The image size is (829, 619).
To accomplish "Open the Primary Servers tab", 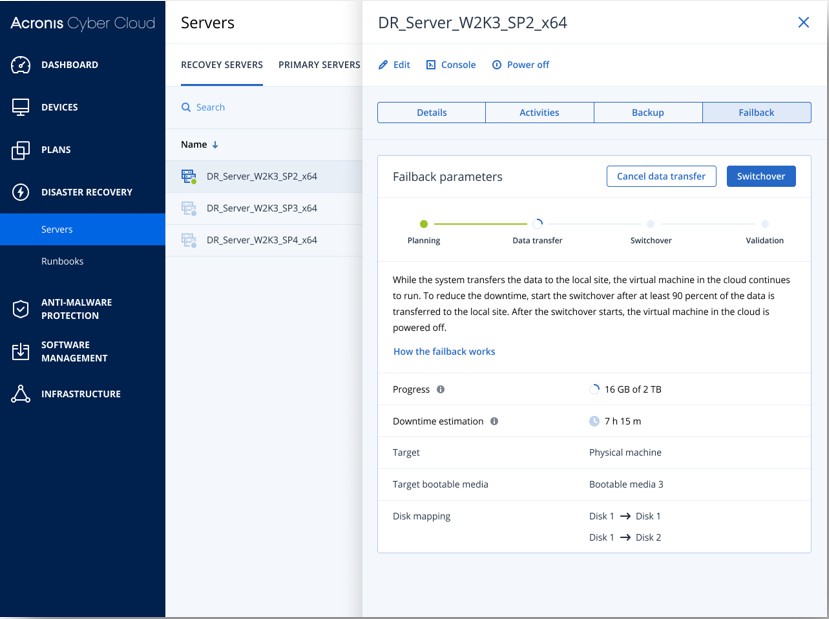I will [x=319, y=65].
